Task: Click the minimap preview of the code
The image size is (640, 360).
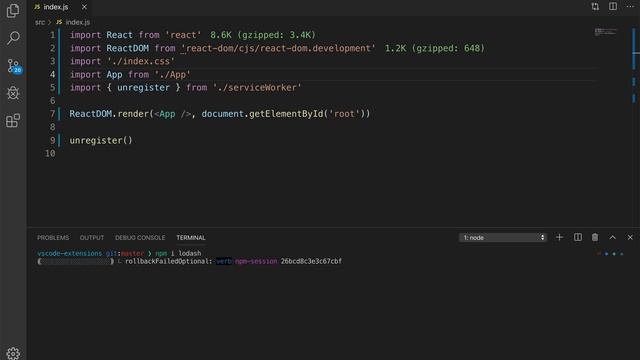Action: pos(605,32)
